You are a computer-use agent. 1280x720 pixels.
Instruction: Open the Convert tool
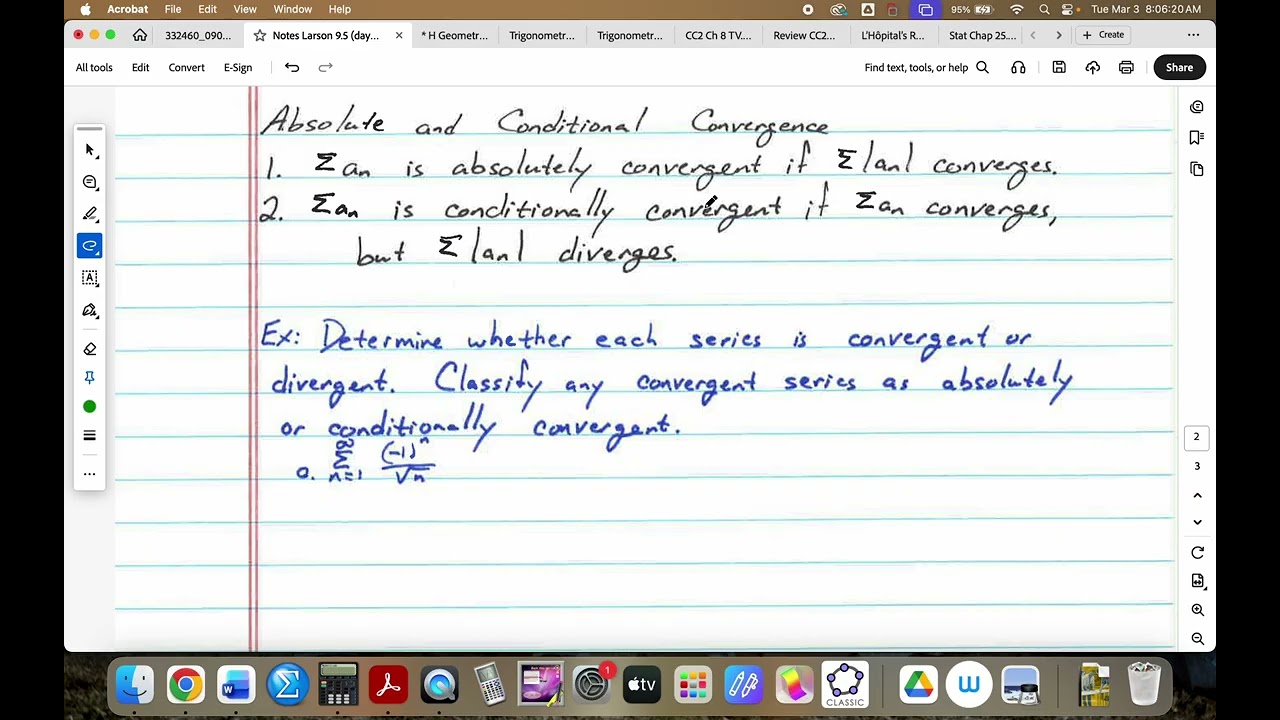coord(186,67)
